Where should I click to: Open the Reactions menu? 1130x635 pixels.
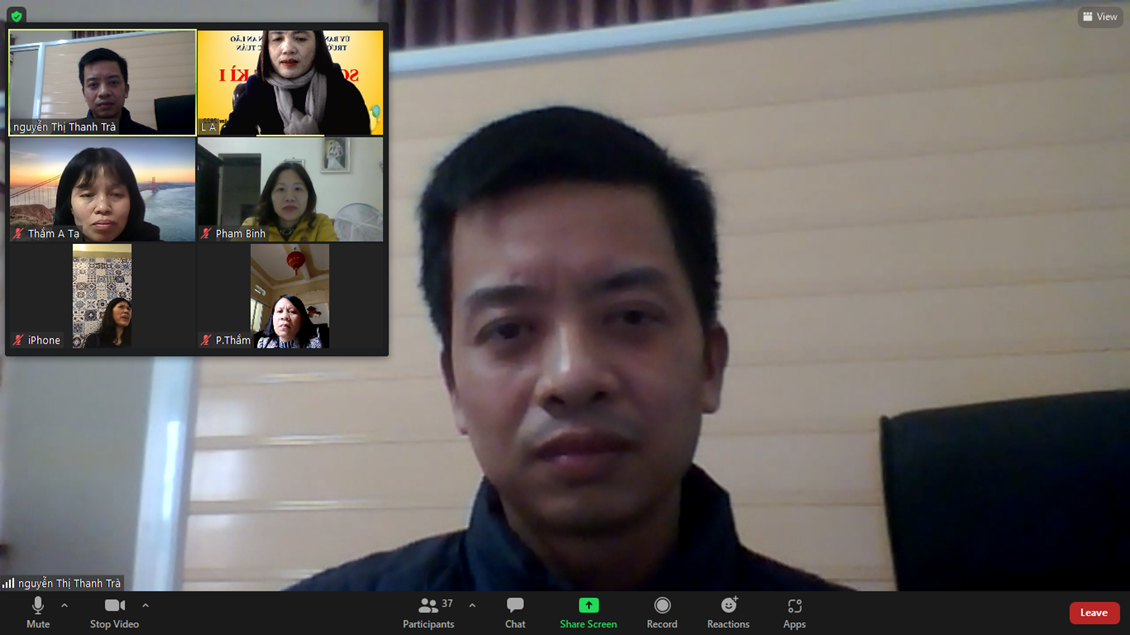pyautogui.click(x=728, y=611)
